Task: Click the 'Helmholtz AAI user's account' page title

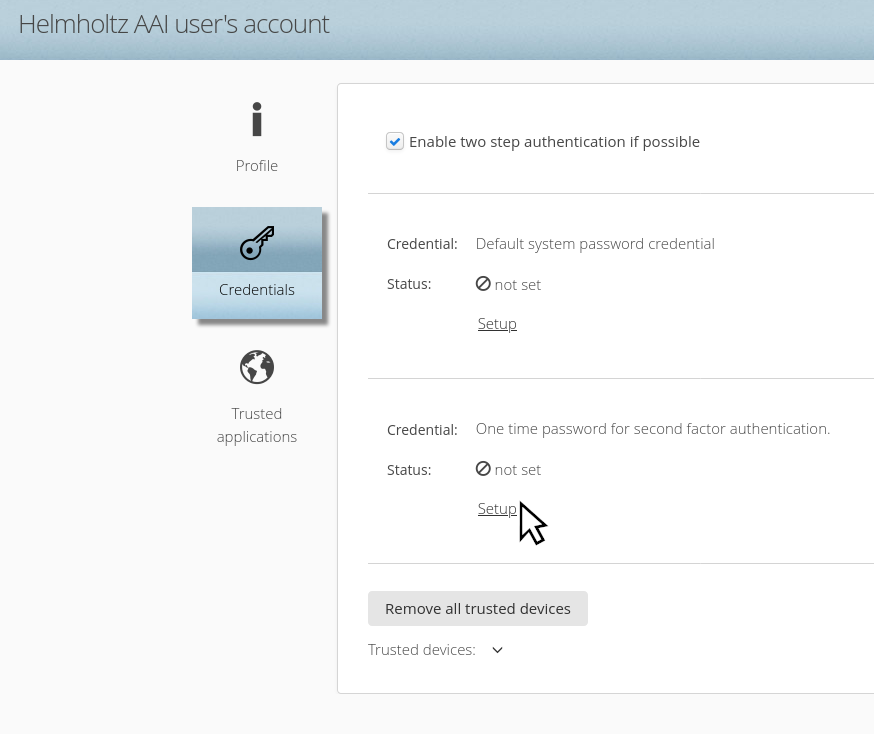Action: (174, 24)
